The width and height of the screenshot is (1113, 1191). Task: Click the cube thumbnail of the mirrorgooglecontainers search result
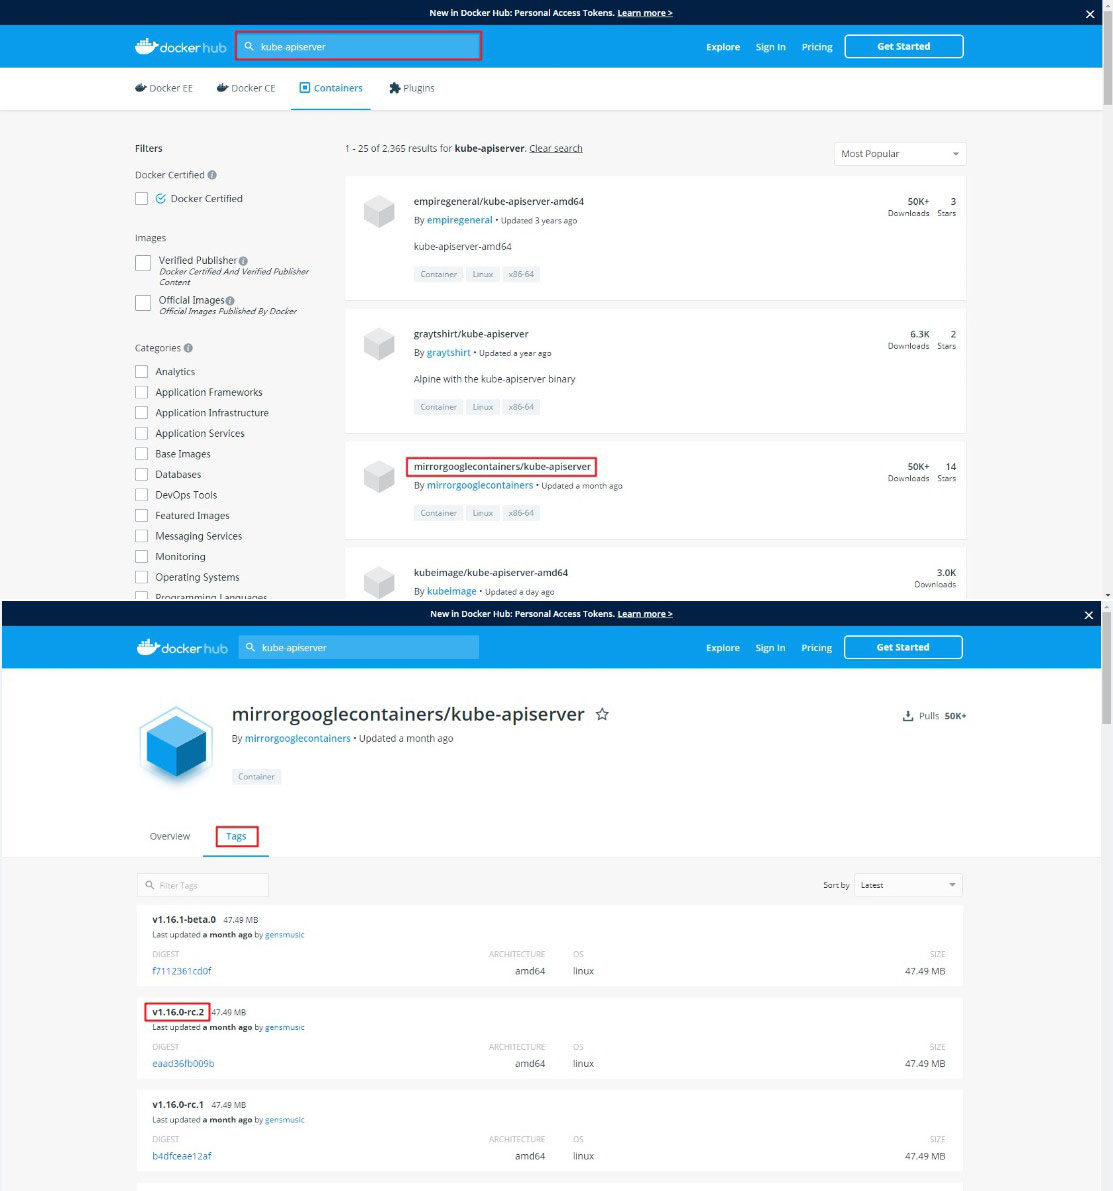pyautogui.click(x=379, y=476)
